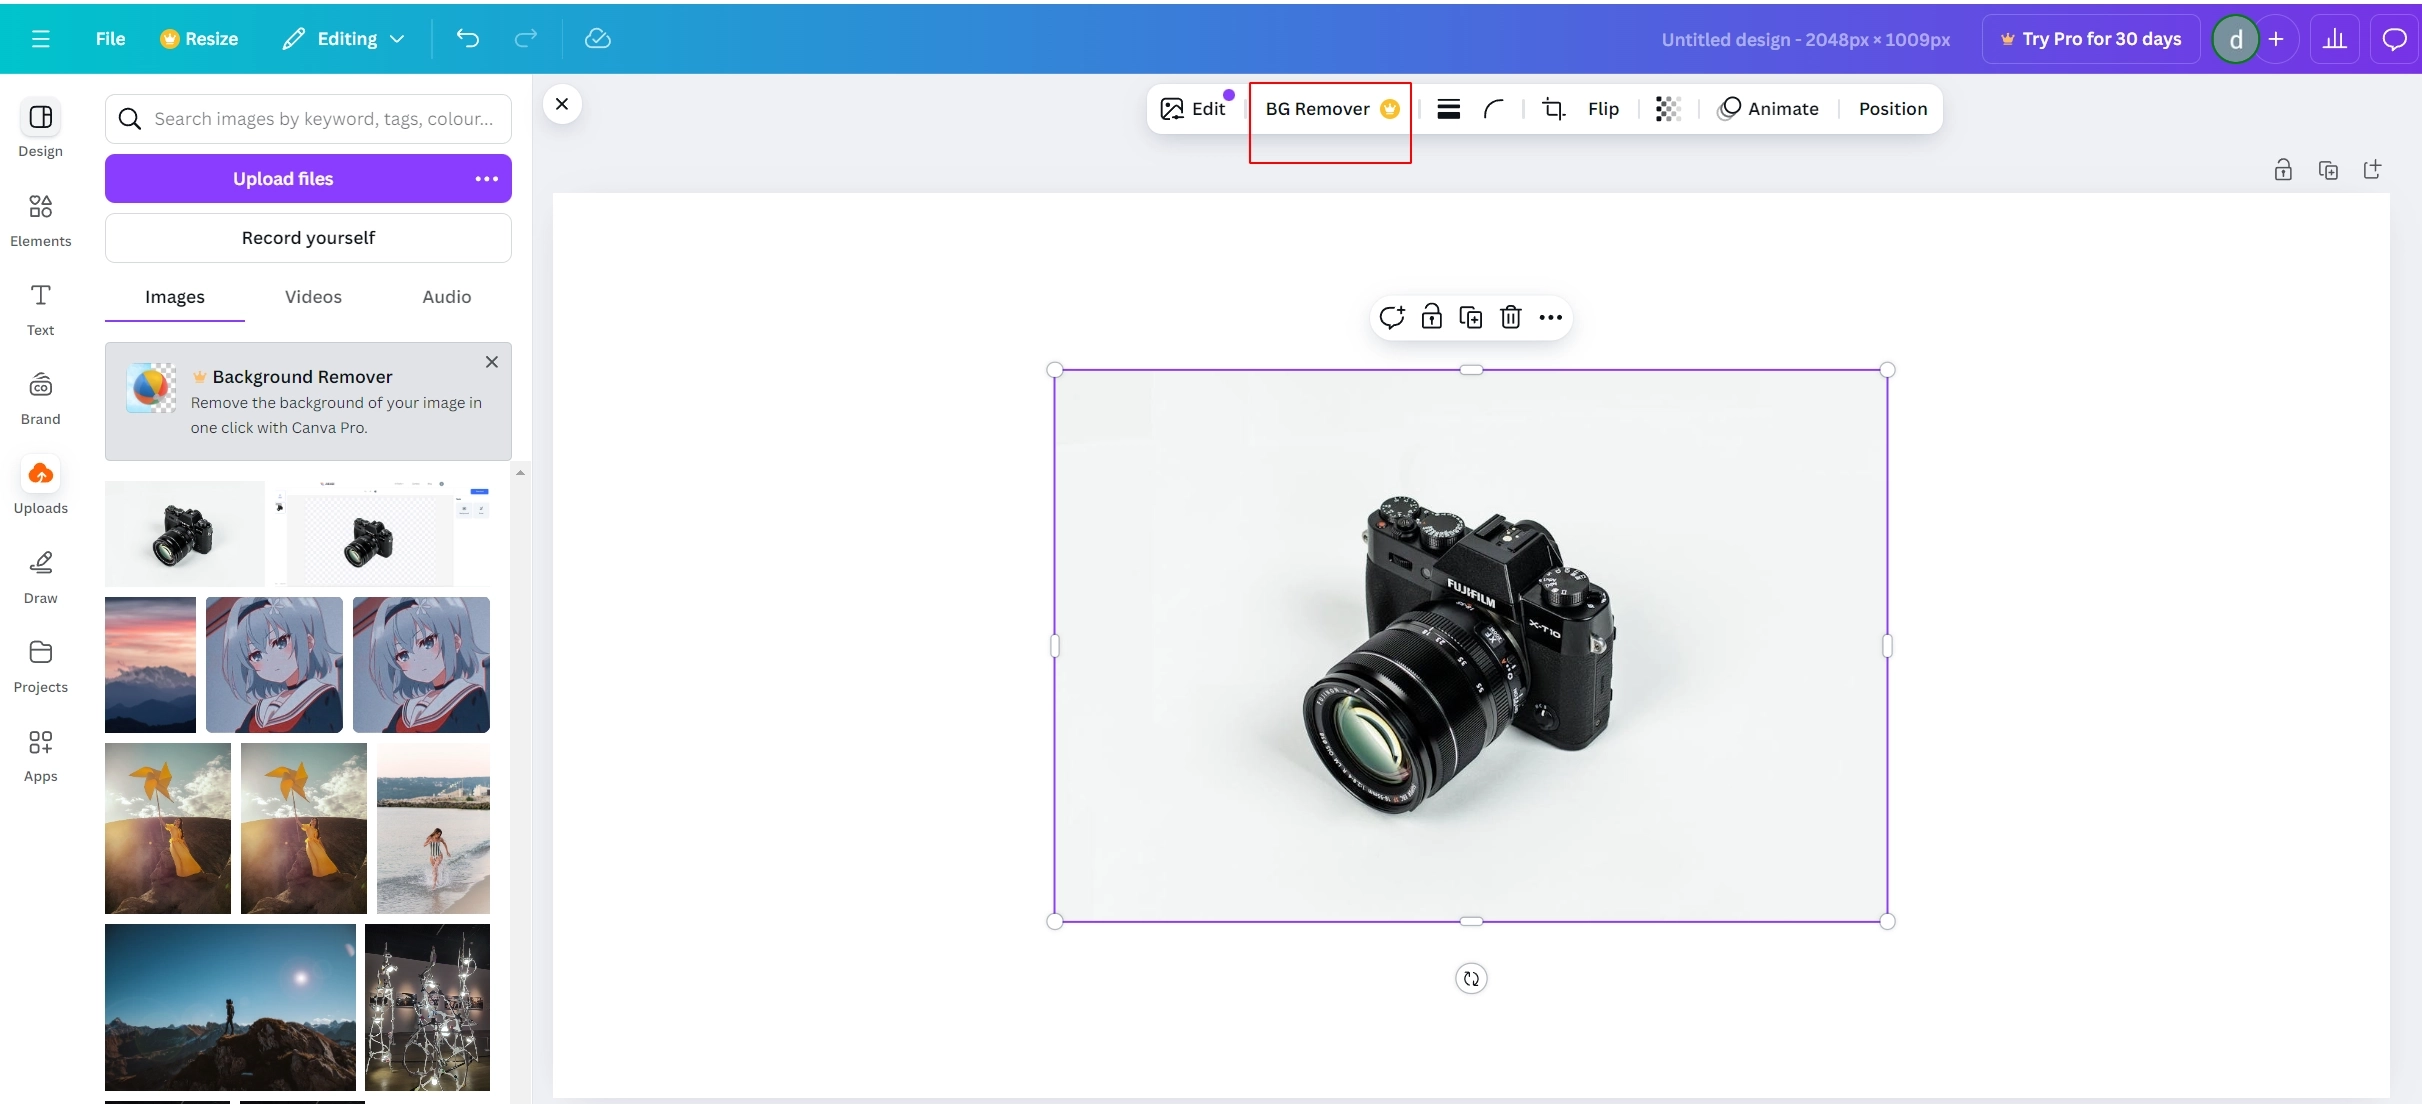Open the Draw tool panel
The image size is (2422, 1104).
pos(40,577)
